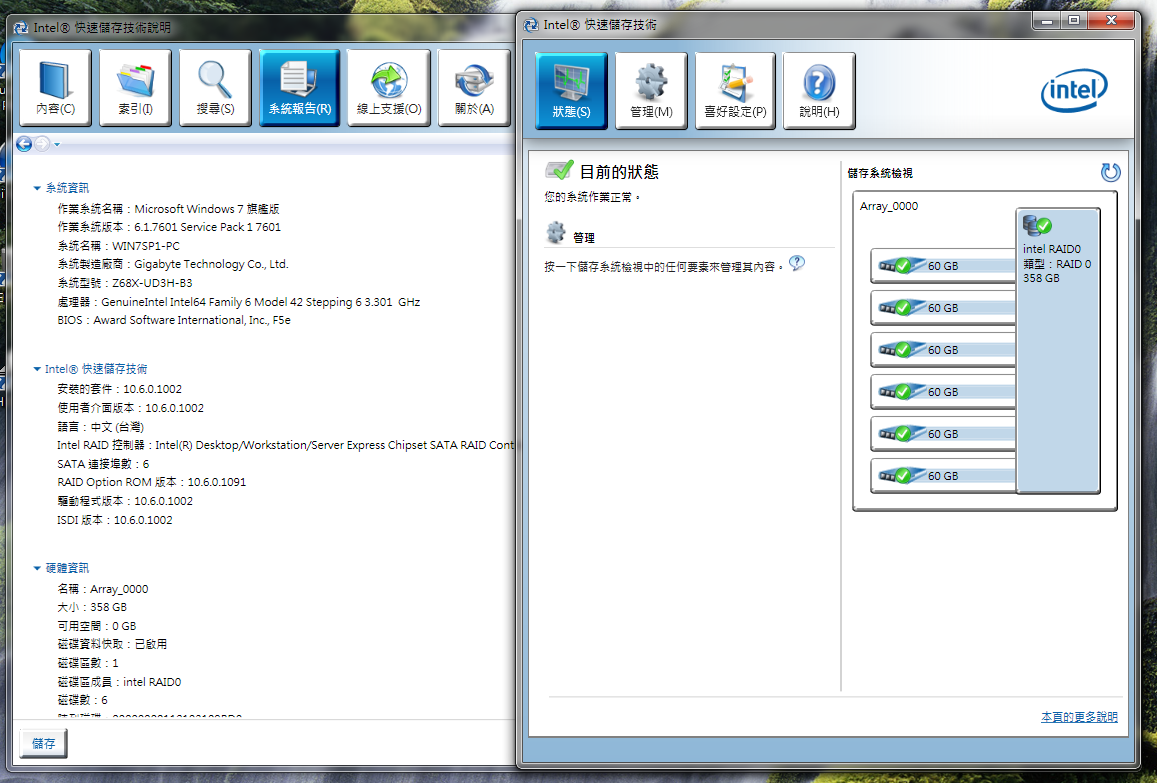Click the 搜尋(S) search magnifier button
The width and height of the screenshot is (1157, 783).
(215, 88)
